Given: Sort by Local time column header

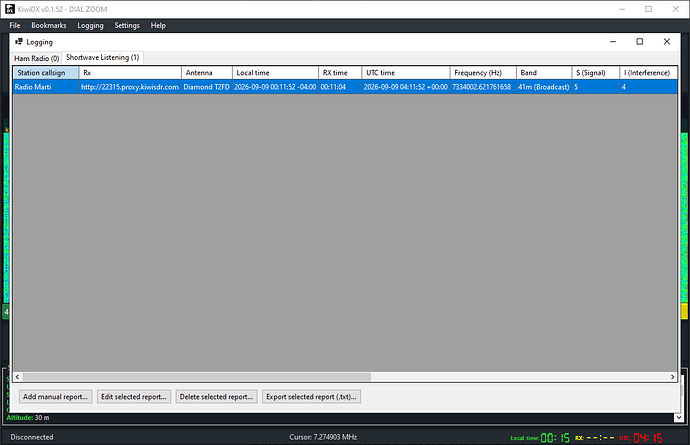Looking at the screenshot, I should 275,73.
